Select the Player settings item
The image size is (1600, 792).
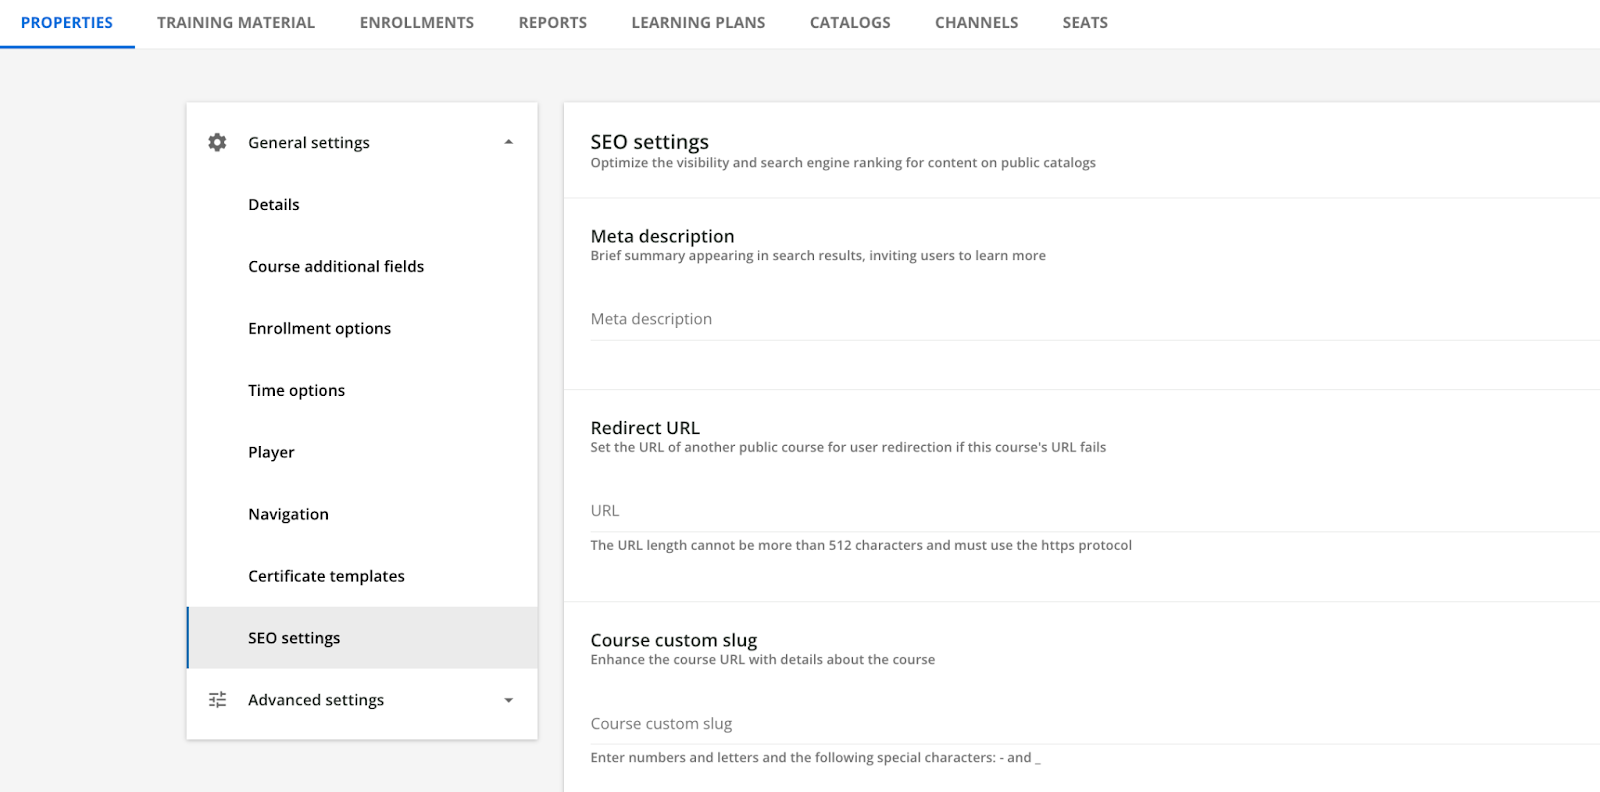pos(271,453)
